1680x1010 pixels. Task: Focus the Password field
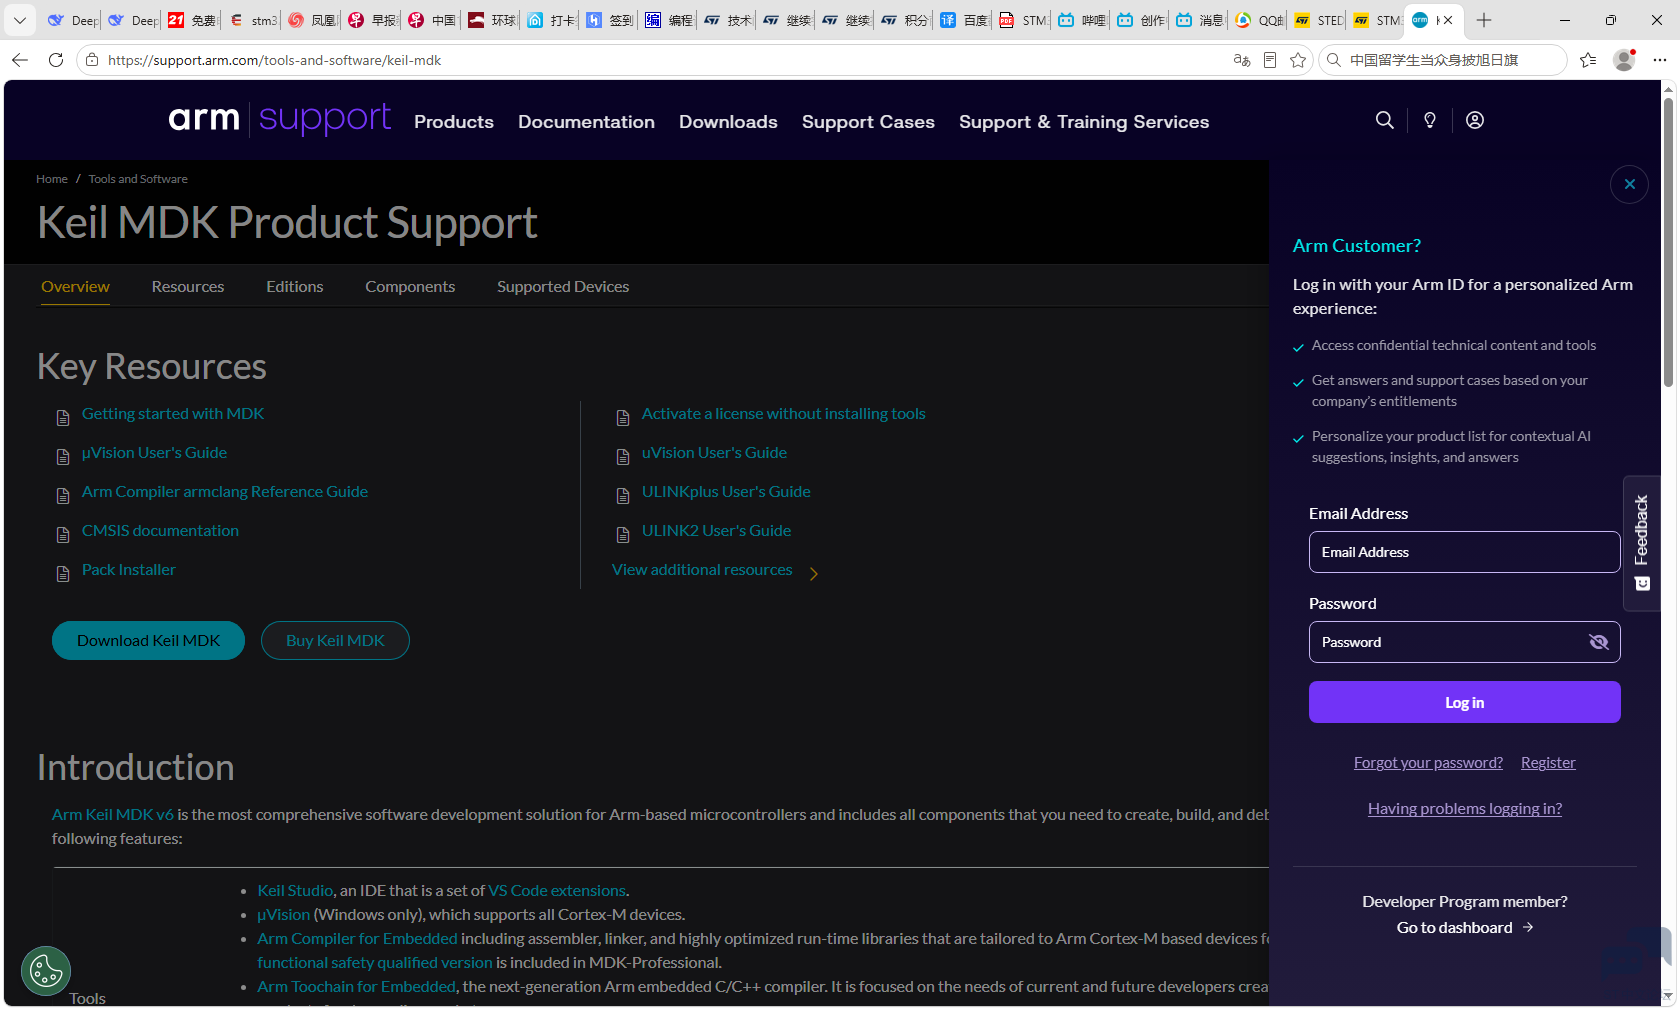pyautogui.click(x=1464, y=642)
